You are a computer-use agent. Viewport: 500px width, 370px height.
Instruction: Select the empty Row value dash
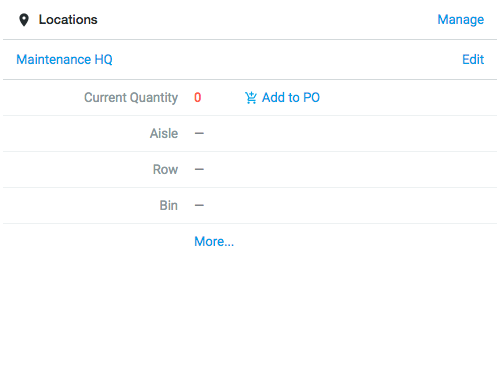tap(199, 170)
